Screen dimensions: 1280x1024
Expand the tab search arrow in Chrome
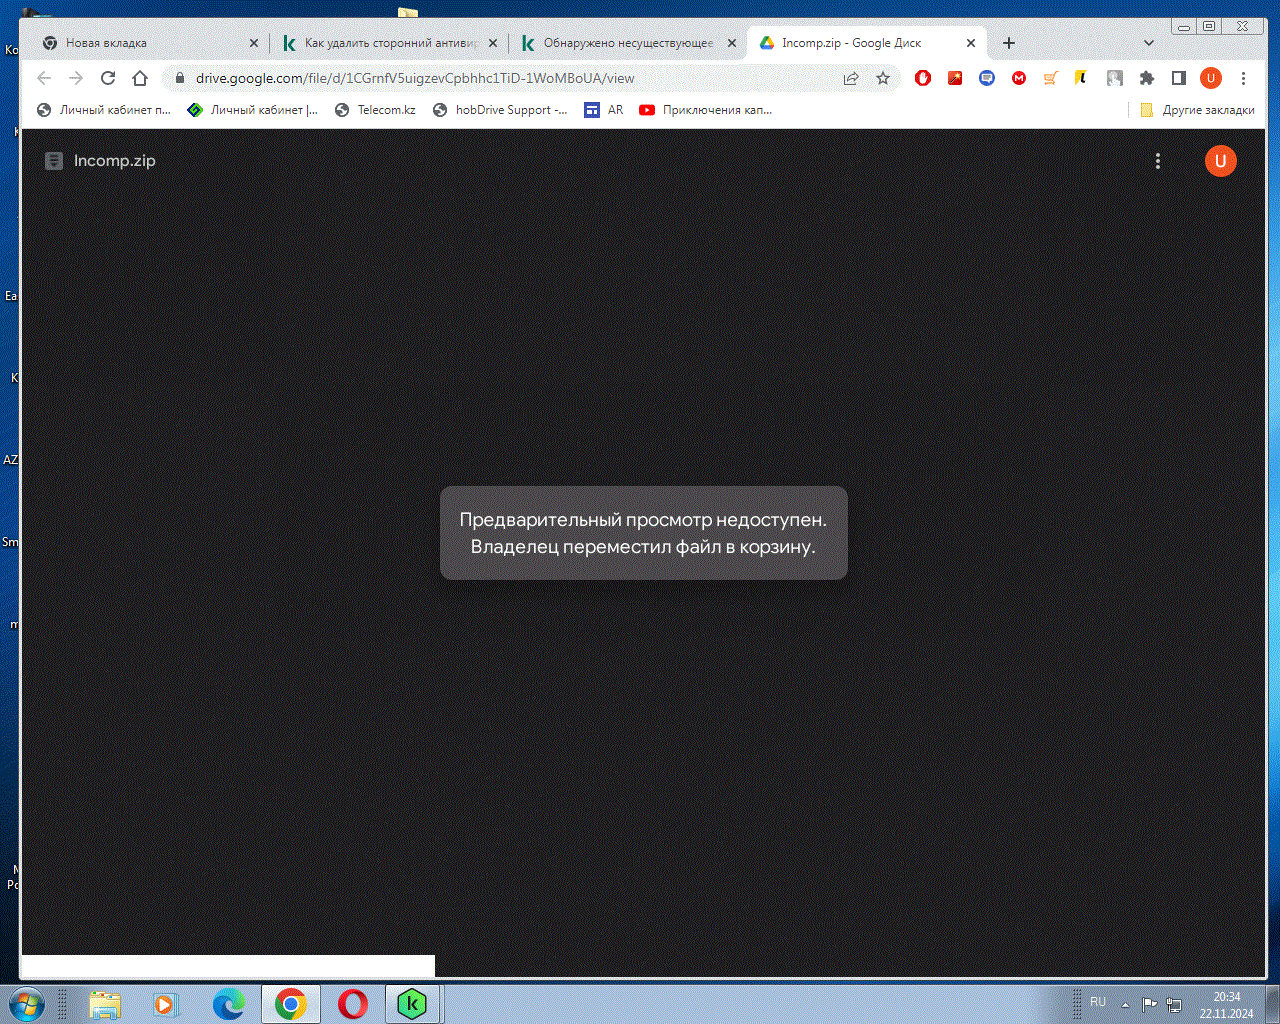click(x=1148, y=42)
